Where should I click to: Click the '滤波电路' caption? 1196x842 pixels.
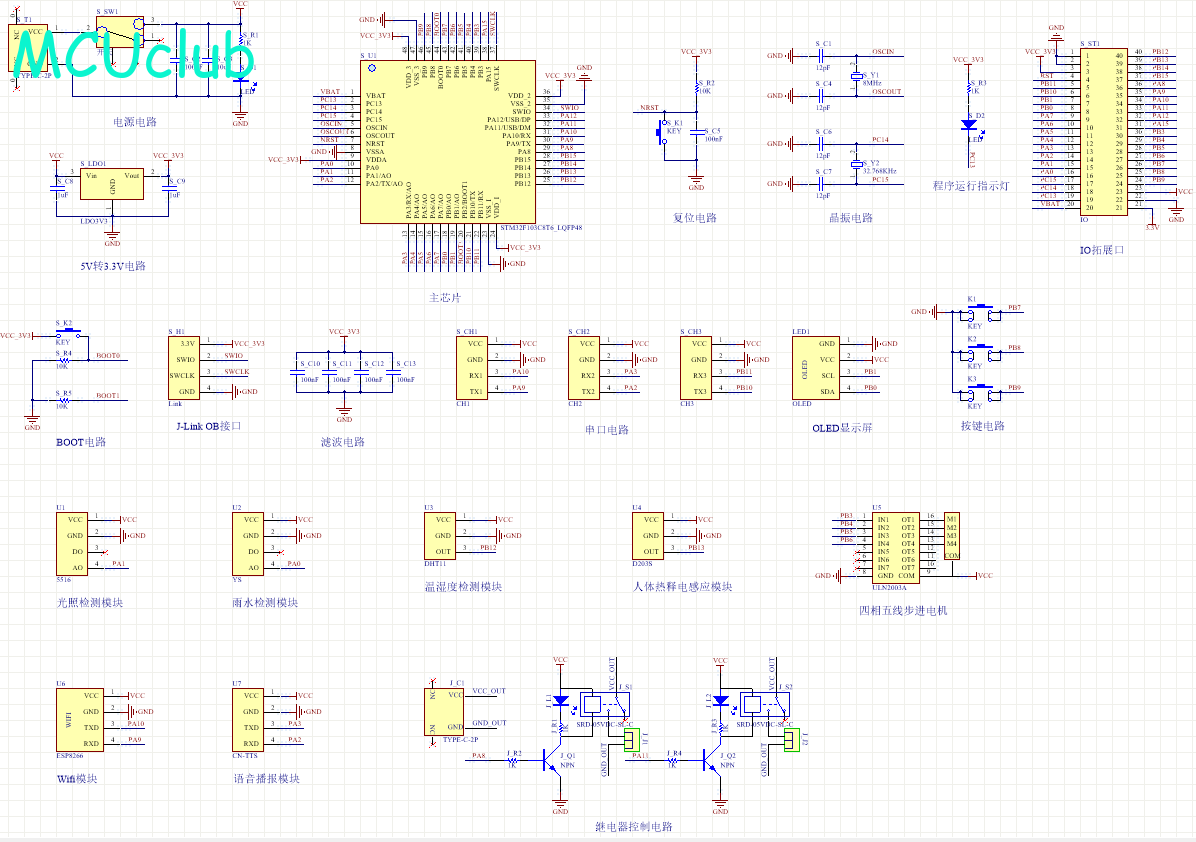(x=342, y=442)
